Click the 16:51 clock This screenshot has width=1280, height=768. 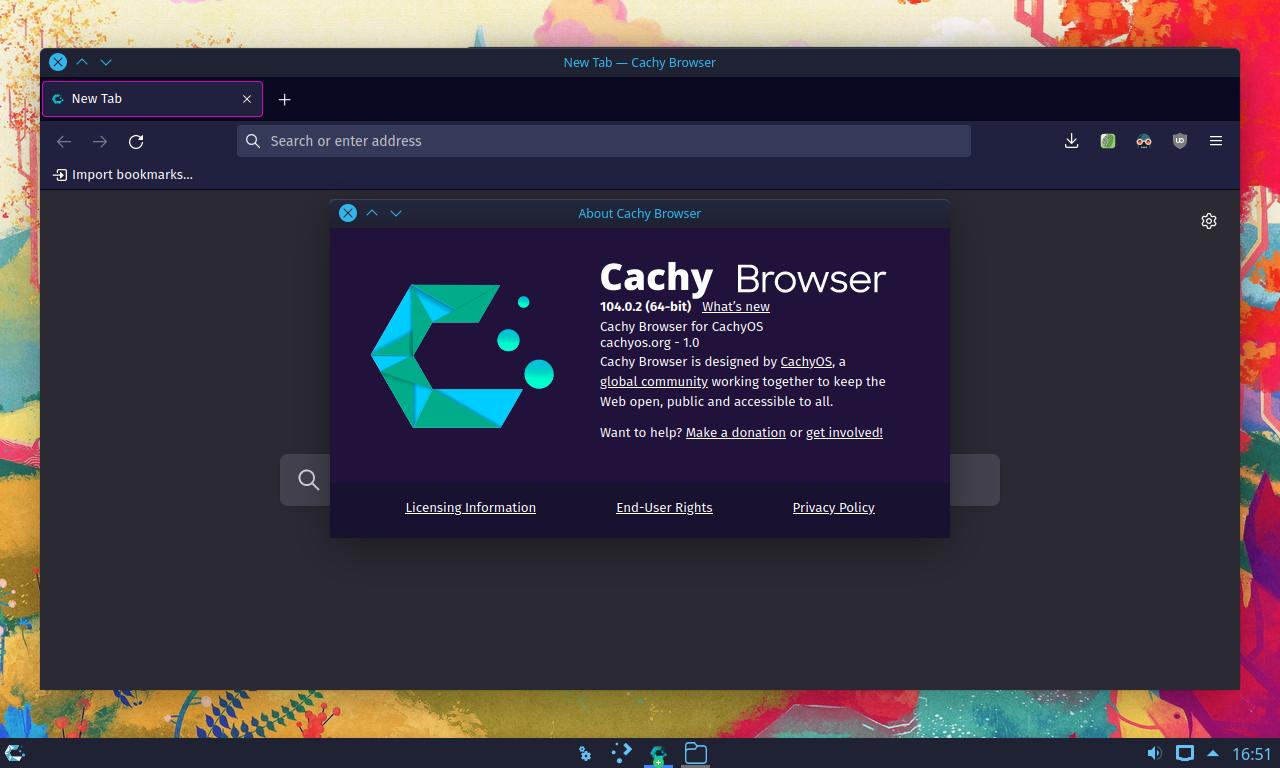click(1251, 754)
